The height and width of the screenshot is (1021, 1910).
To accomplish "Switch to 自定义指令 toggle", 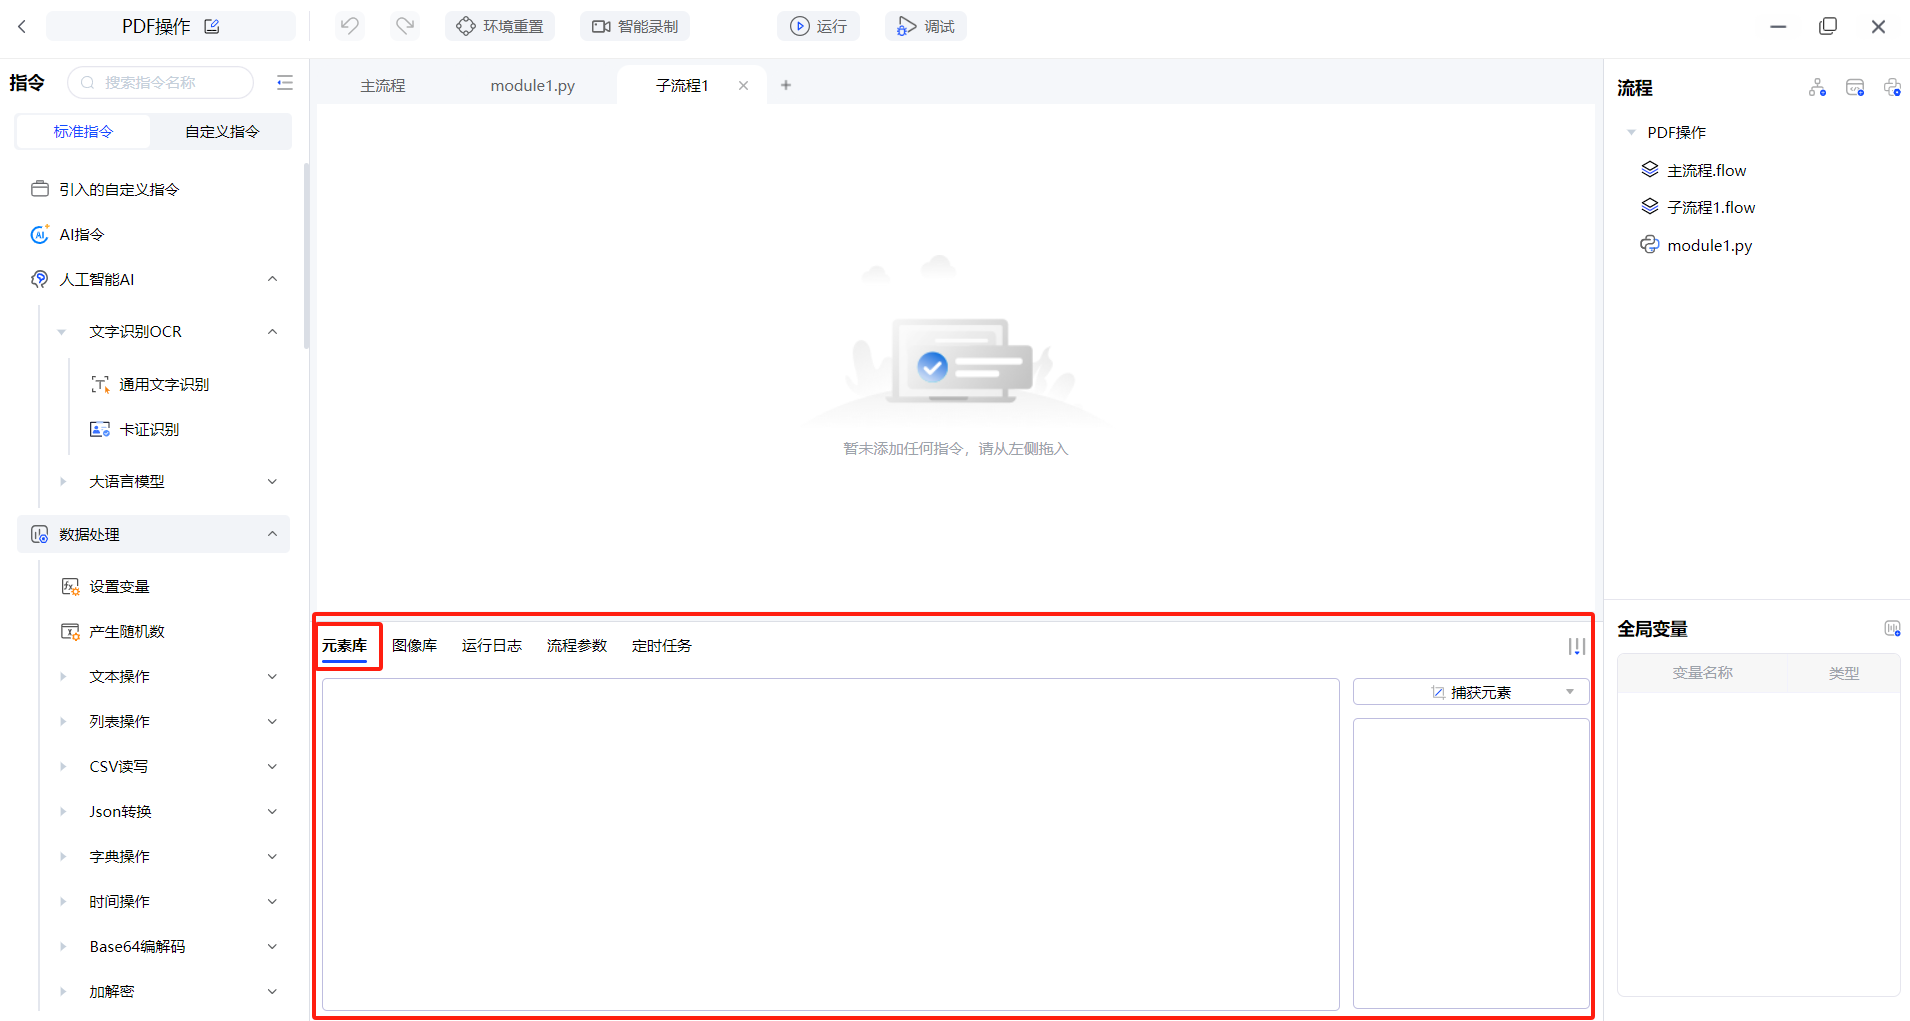I will [222, 132].
